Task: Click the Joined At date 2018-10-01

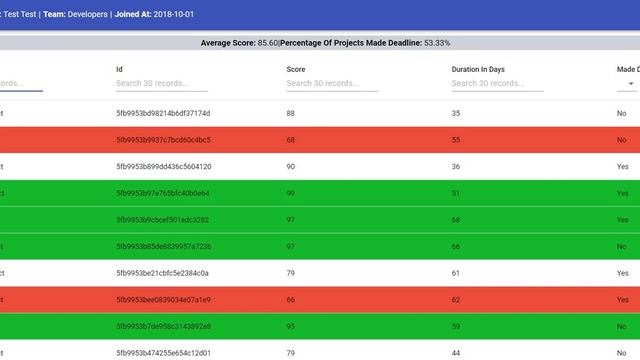Action: pos(173,14)
